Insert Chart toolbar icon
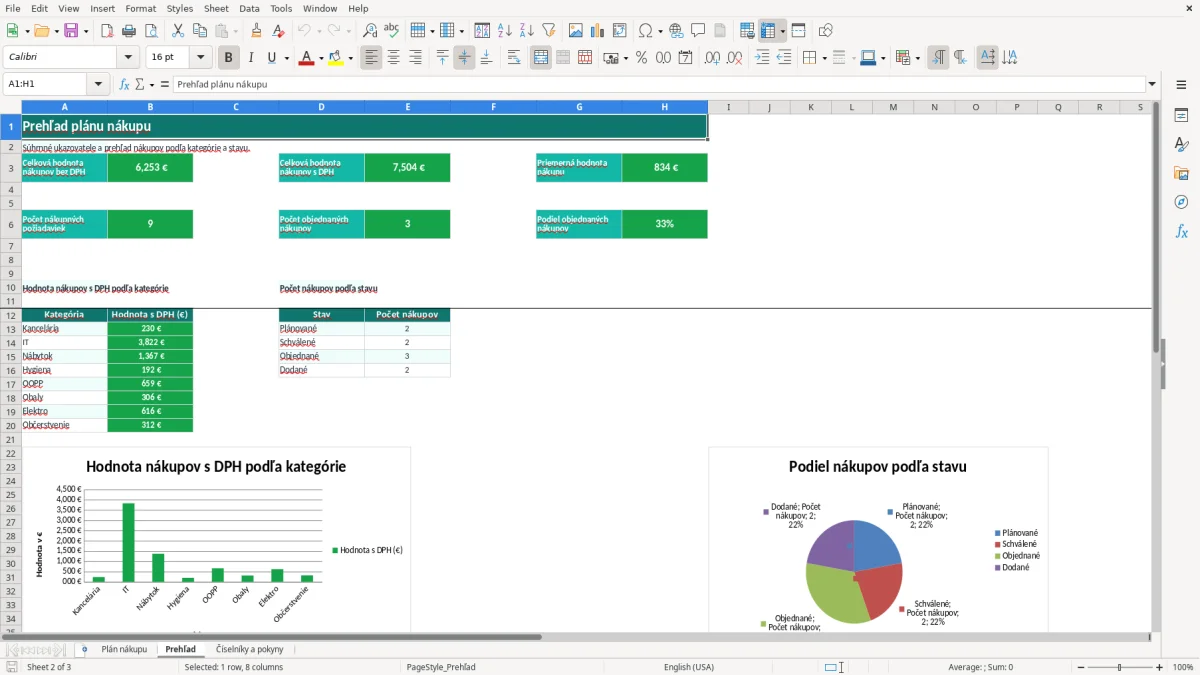This screenshot has width=1200, height=675. [598, 31]
